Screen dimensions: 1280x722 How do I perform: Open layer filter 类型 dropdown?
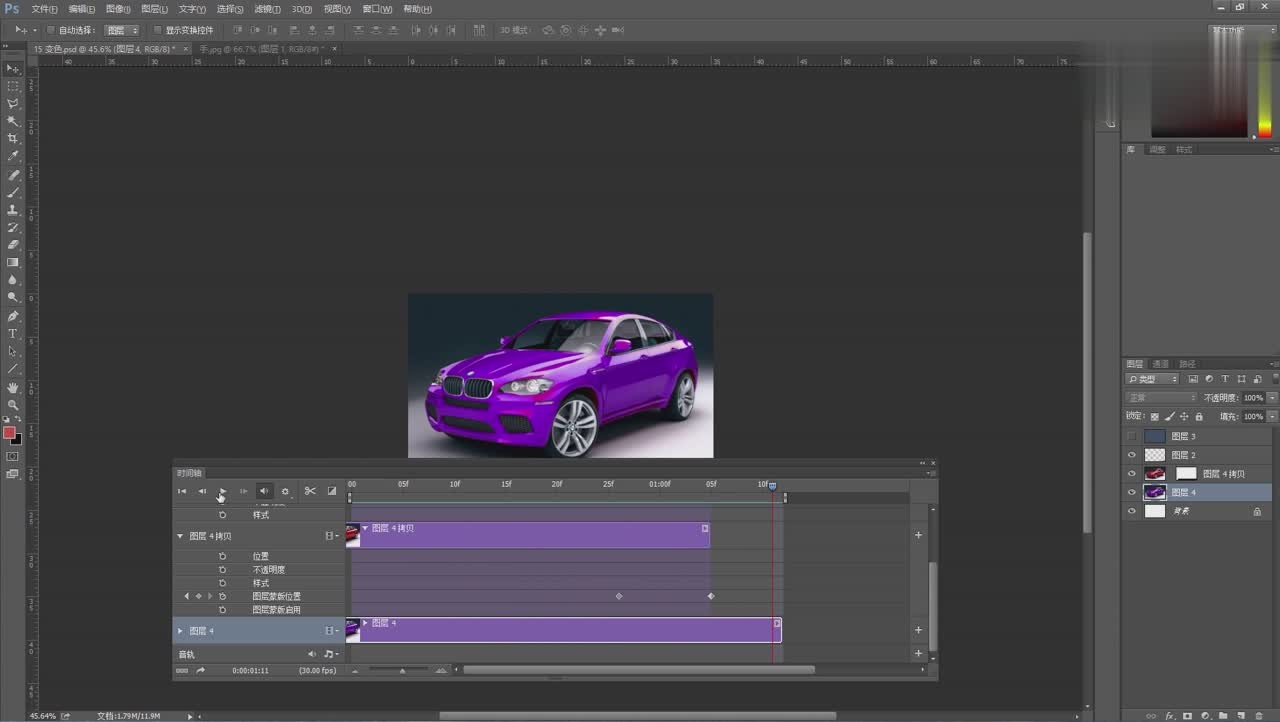tap(1153, 379)
